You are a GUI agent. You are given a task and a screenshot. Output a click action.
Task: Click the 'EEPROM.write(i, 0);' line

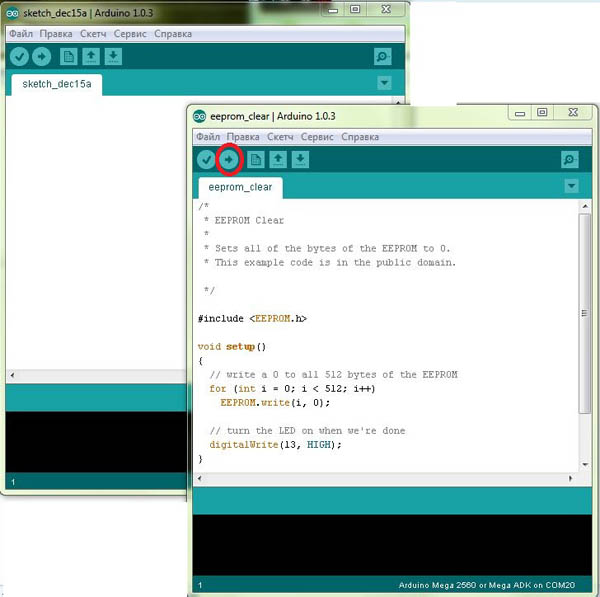coord(275,403)
